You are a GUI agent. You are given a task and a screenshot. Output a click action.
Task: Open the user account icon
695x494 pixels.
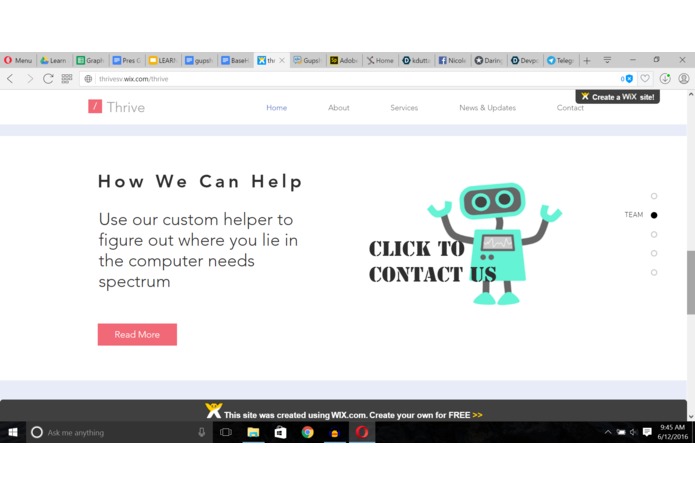(x=684, y=79)
